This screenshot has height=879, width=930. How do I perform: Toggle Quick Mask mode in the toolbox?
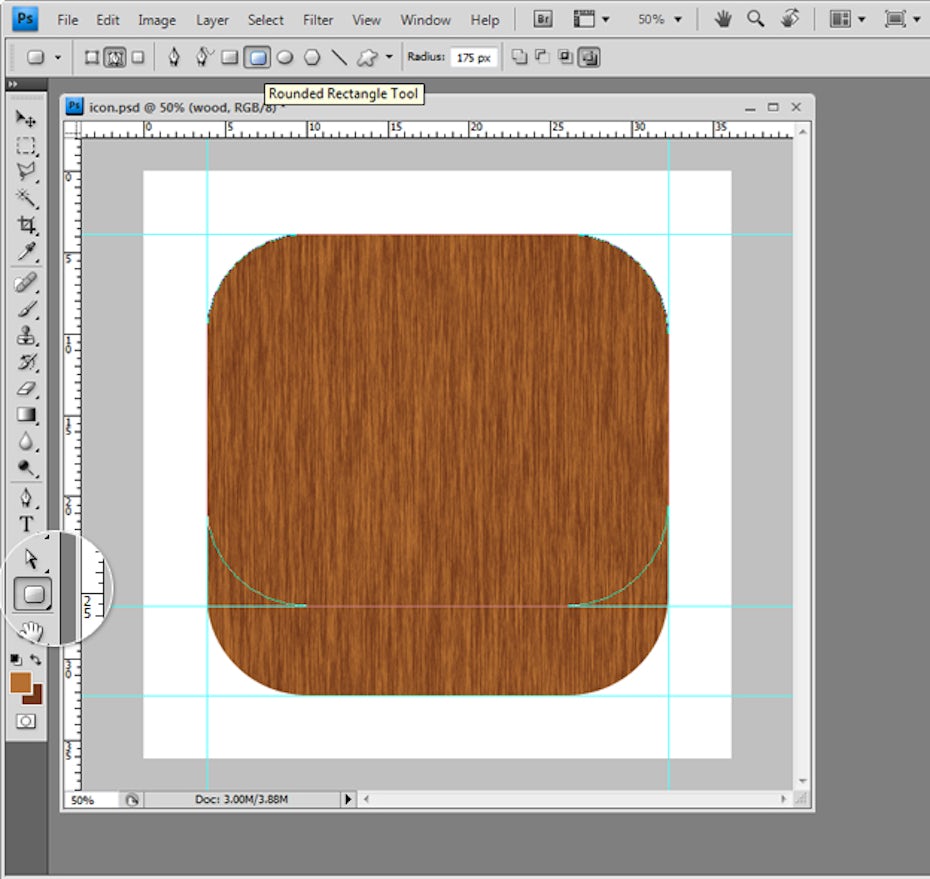tap(26, 720)
